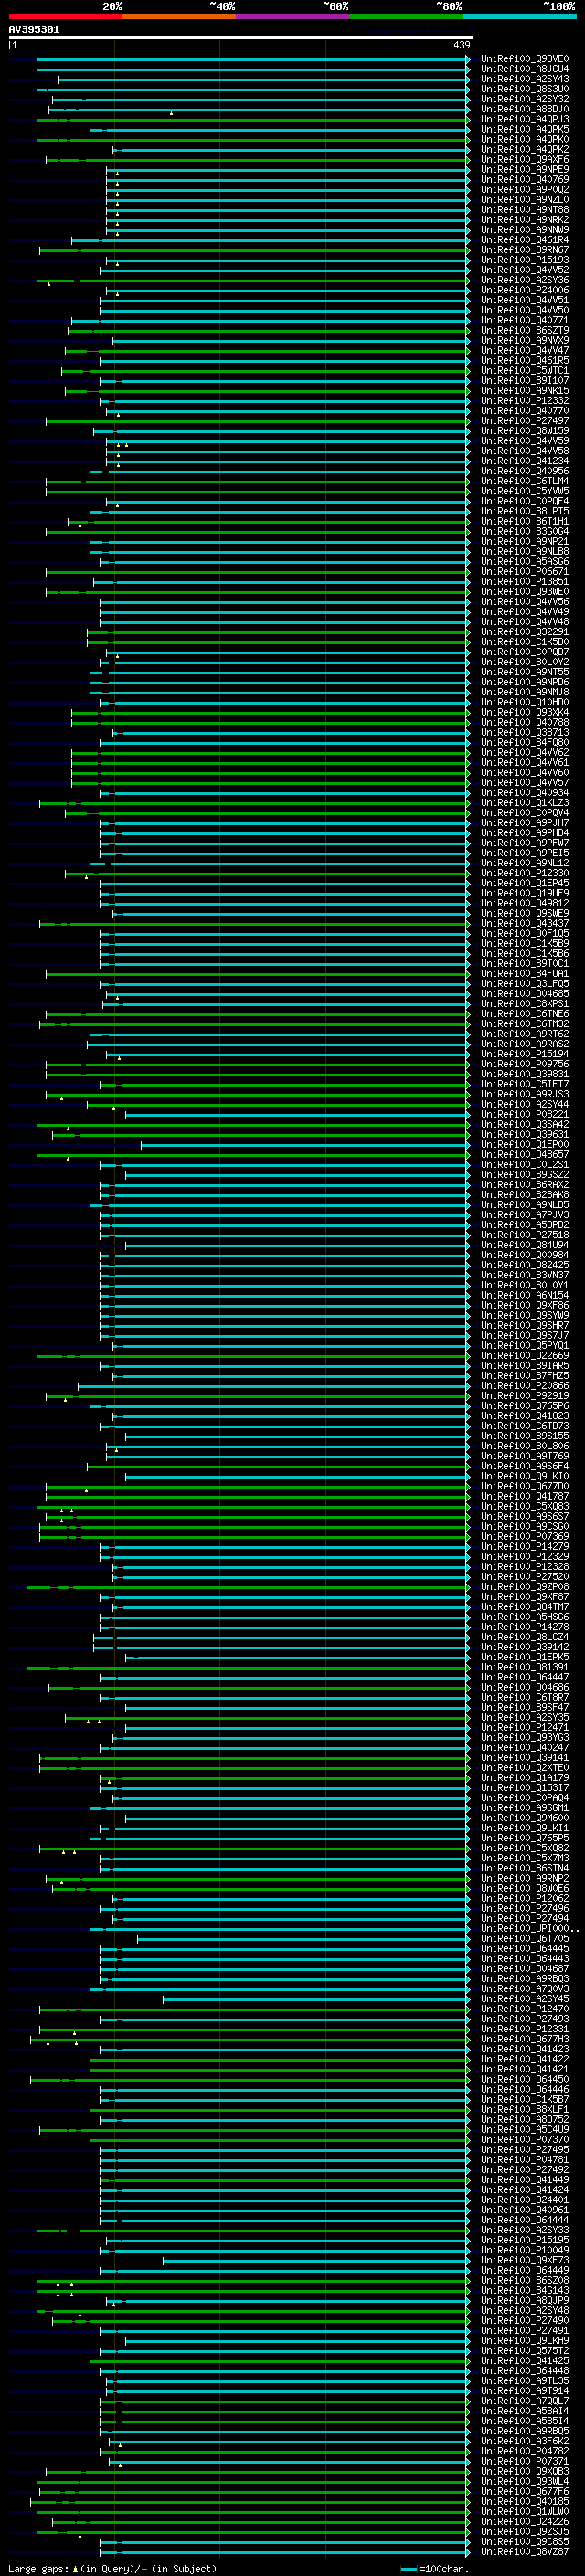Click the green alignment bar of UniRef100_A4QPJ3

tap(253, 119)
